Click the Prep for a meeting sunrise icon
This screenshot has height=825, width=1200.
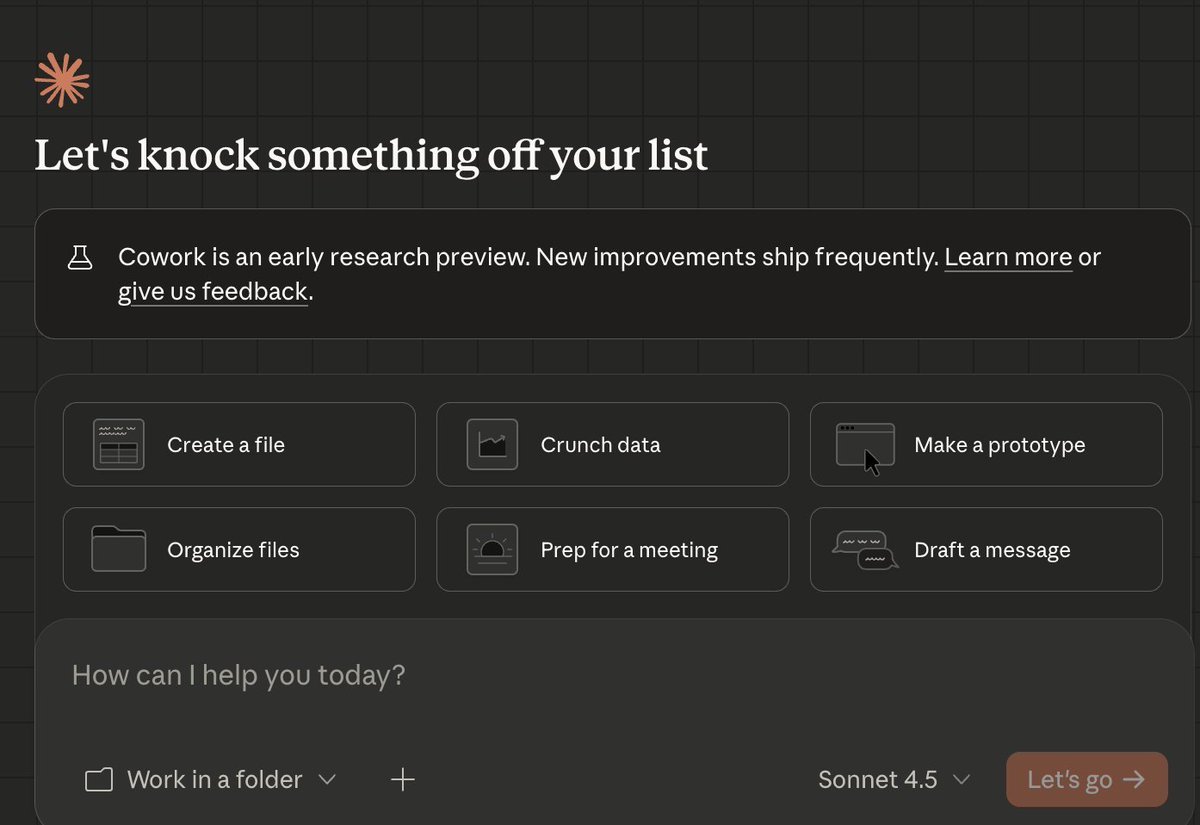[x=492, y=549]
